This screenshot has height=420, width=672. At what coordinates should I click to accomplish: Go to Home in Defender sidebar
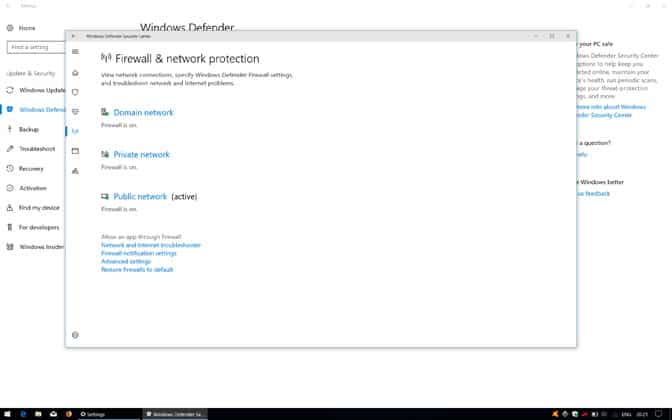(75, 73)
